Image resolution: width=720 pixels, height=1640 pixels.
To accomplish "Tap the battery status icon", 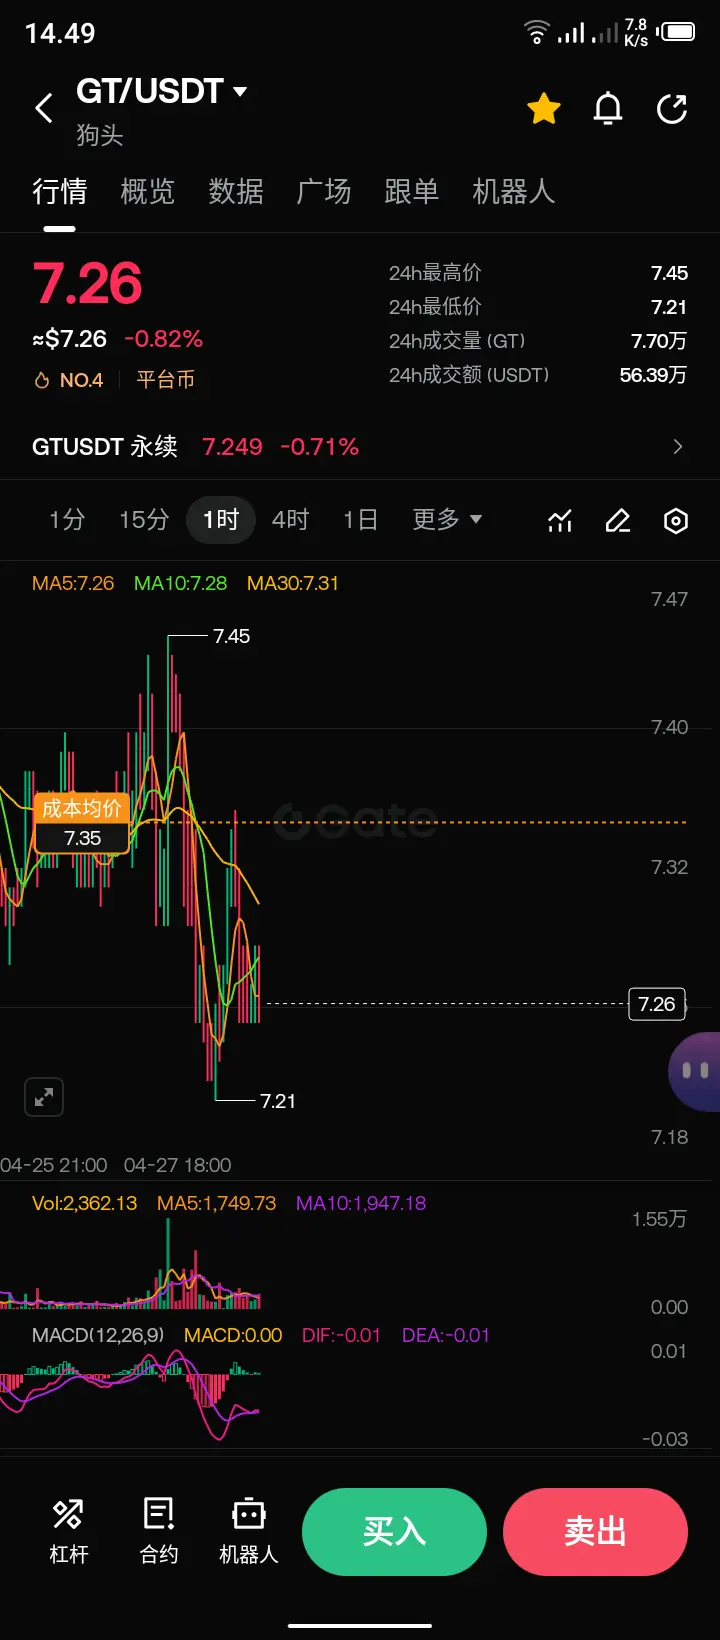I will [677, 32].
